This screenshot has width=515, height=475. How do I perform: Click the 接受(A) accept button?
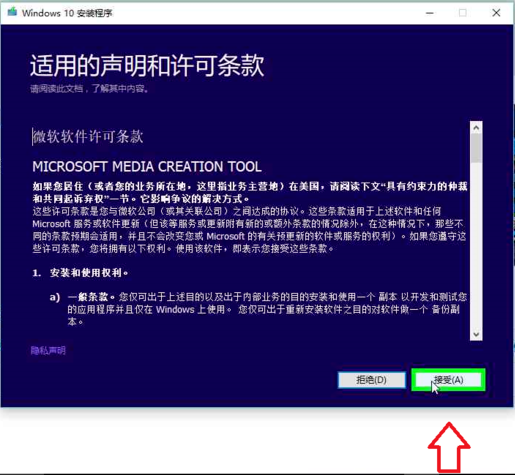[448, 380]
